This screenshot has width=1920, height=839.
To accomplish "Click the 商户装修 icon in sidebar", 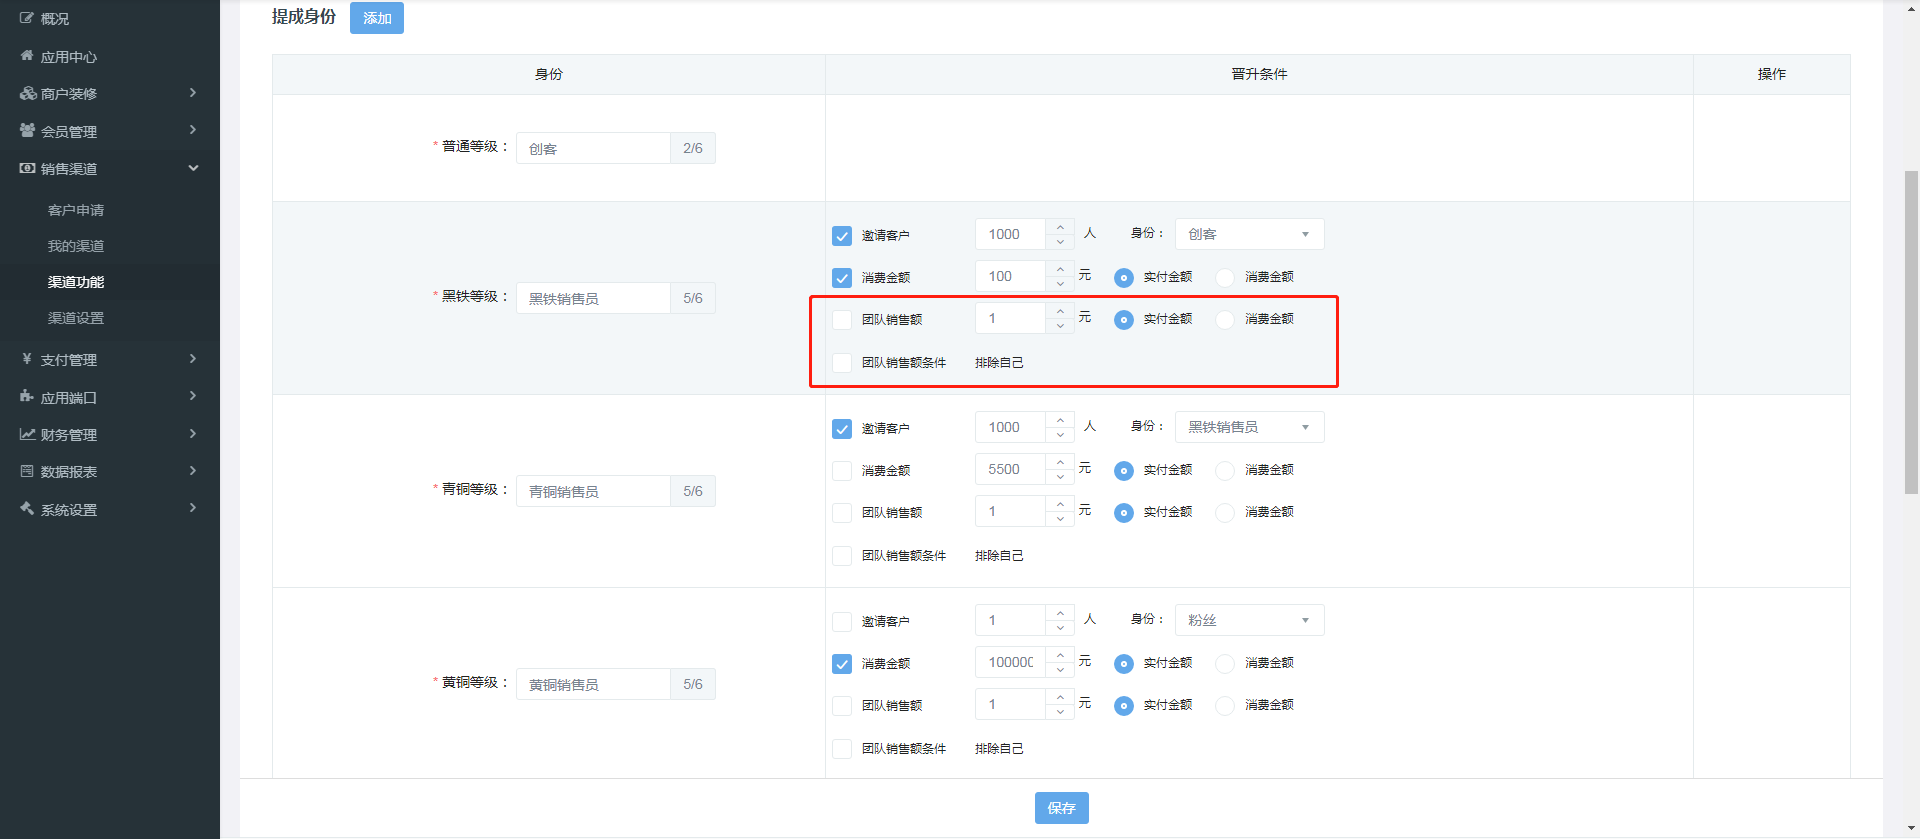I will 27,93.
